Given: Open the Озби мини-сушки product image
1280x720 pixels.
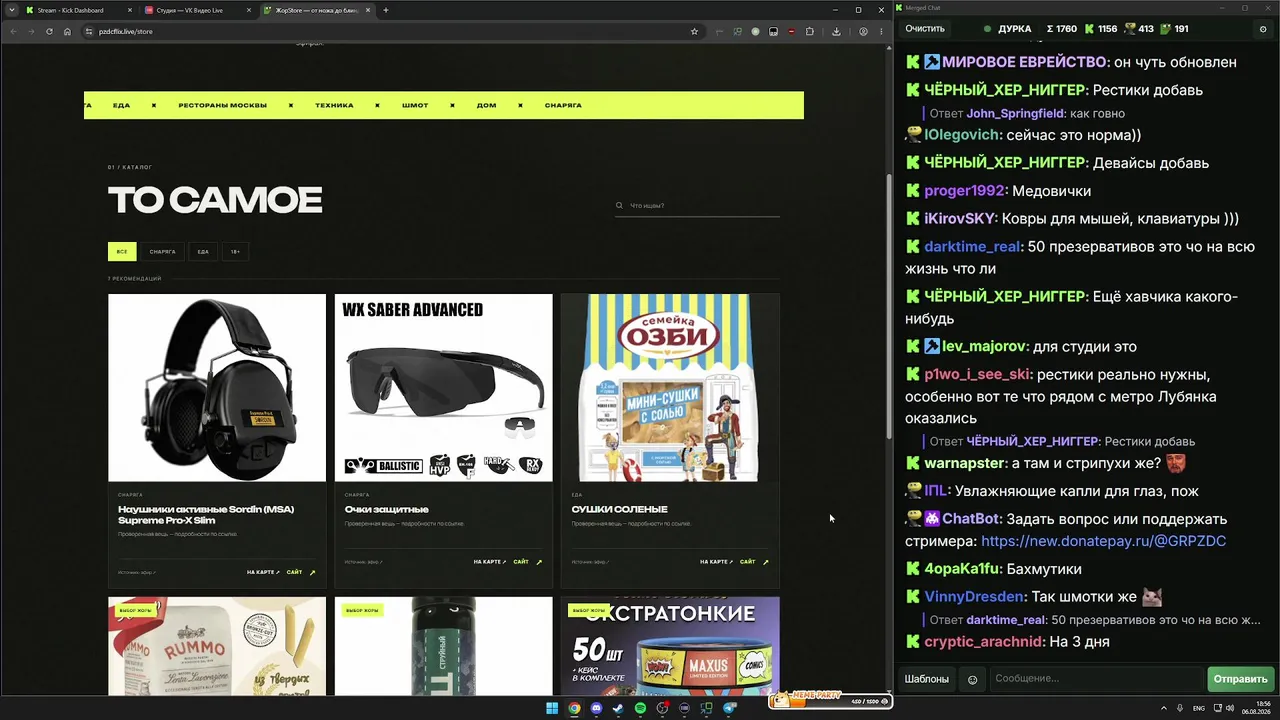Looking at the screenshot, I should pos(670,388).
